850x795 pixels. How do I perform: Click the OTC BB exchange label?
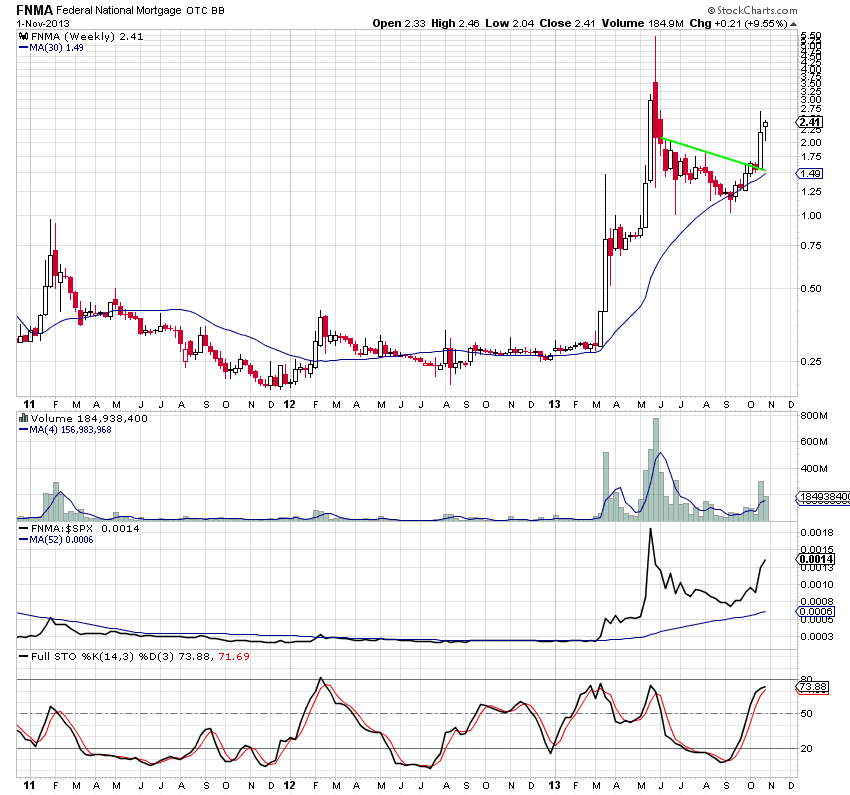click(x=205, y=10)
